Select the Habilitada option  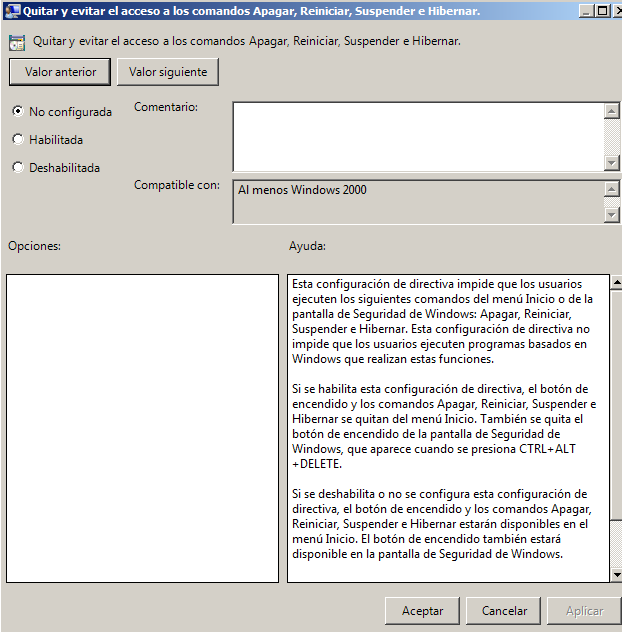click(18, 139)
